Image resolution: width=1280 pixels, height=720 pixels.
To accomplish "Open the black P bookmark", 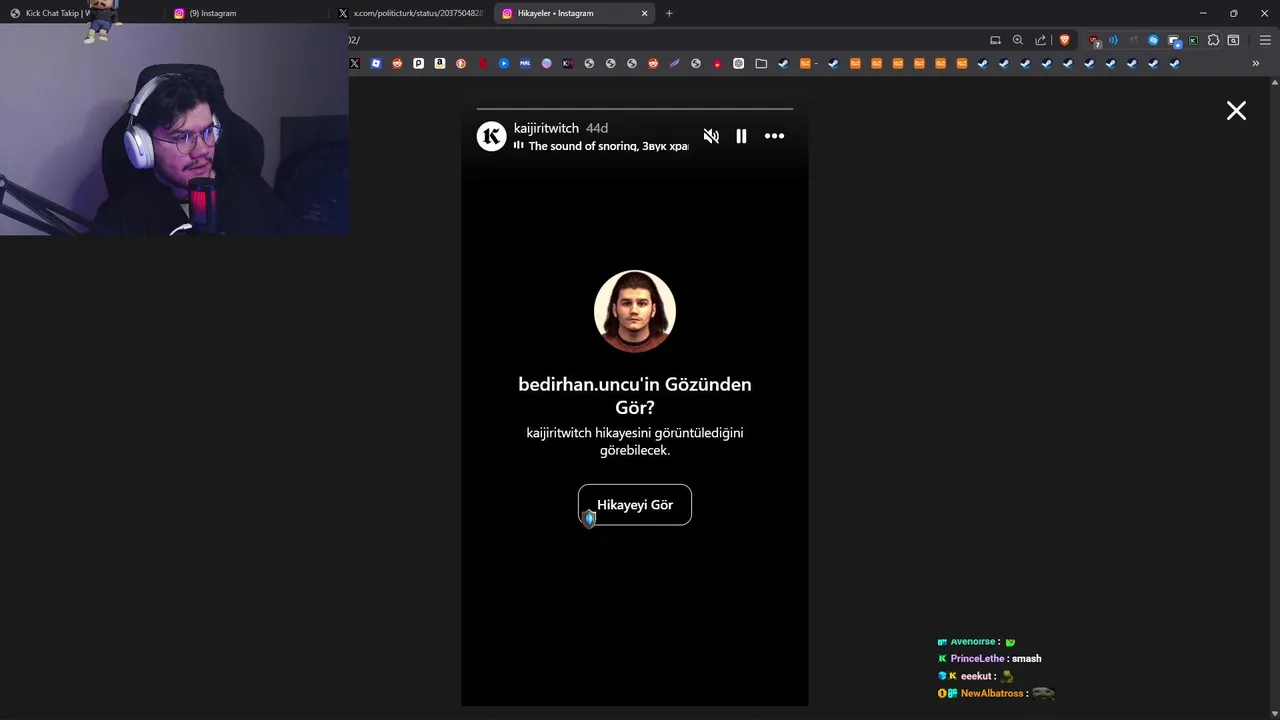I will (x=418, y=63).
